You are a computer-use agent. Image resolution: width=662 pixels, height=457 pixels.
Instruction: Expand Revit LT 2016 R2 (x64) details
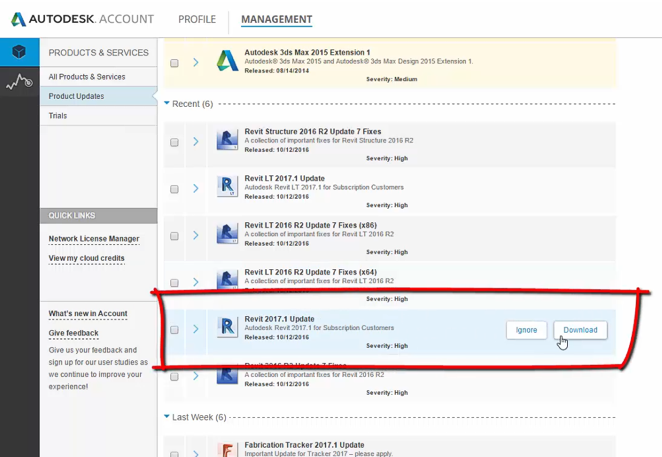tap(196, 282)
